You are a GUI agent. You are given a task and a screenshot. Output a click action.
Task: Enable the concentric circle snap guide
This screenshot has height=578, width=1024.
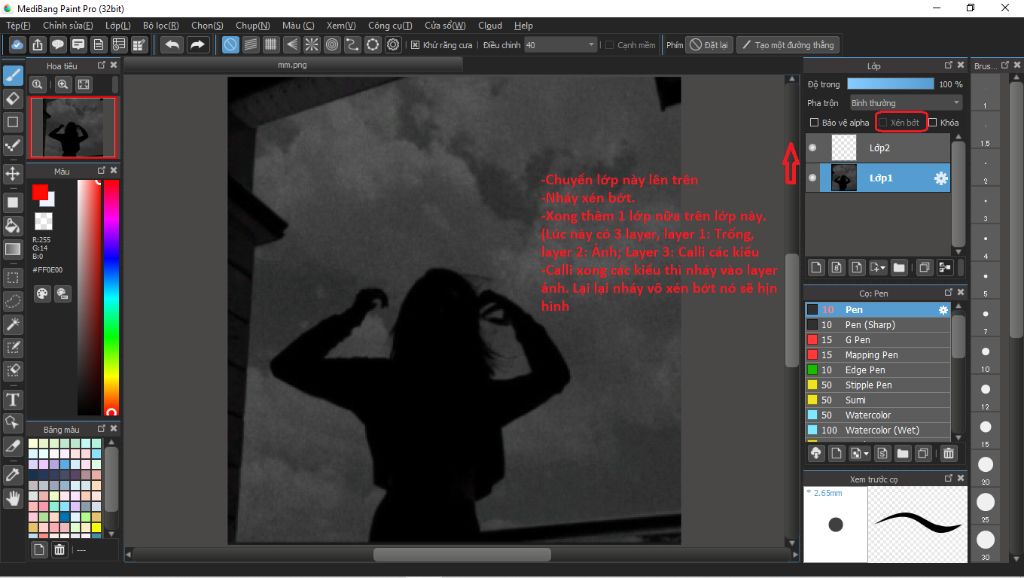pyautogui.click(x=332, y=45)
